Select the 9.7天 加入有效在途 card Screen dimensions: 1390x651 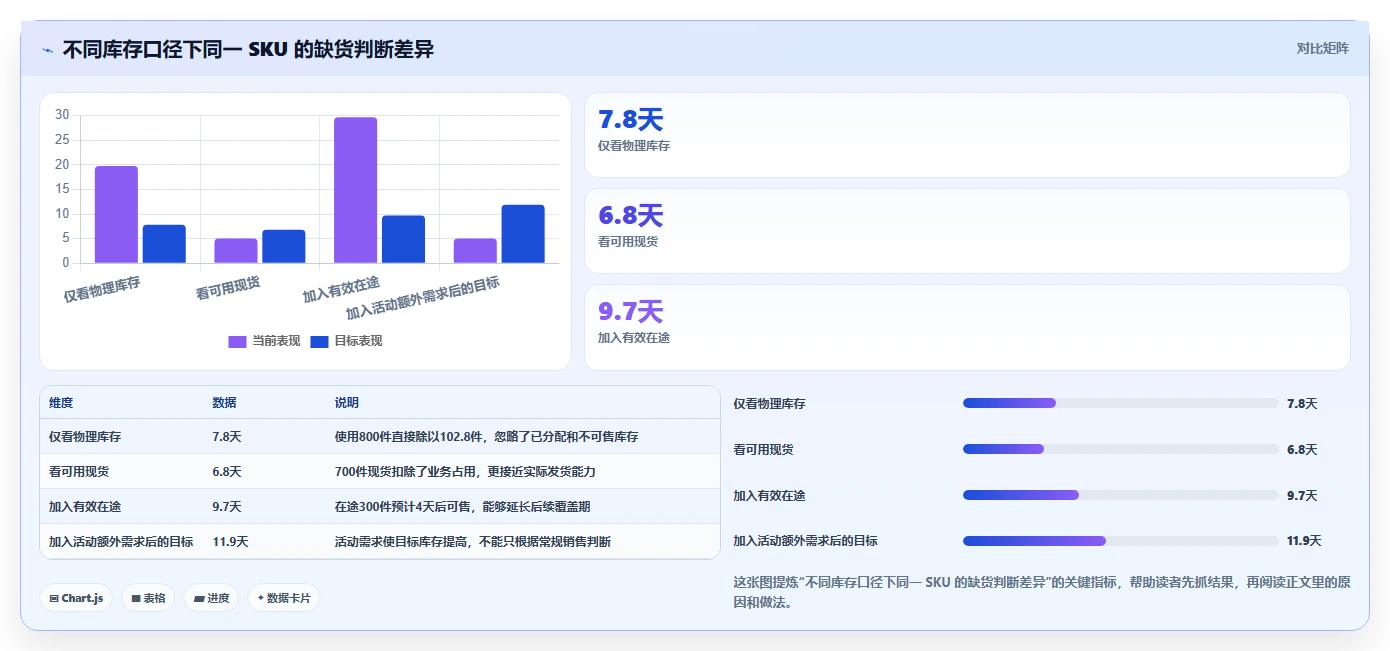point(967,327)
